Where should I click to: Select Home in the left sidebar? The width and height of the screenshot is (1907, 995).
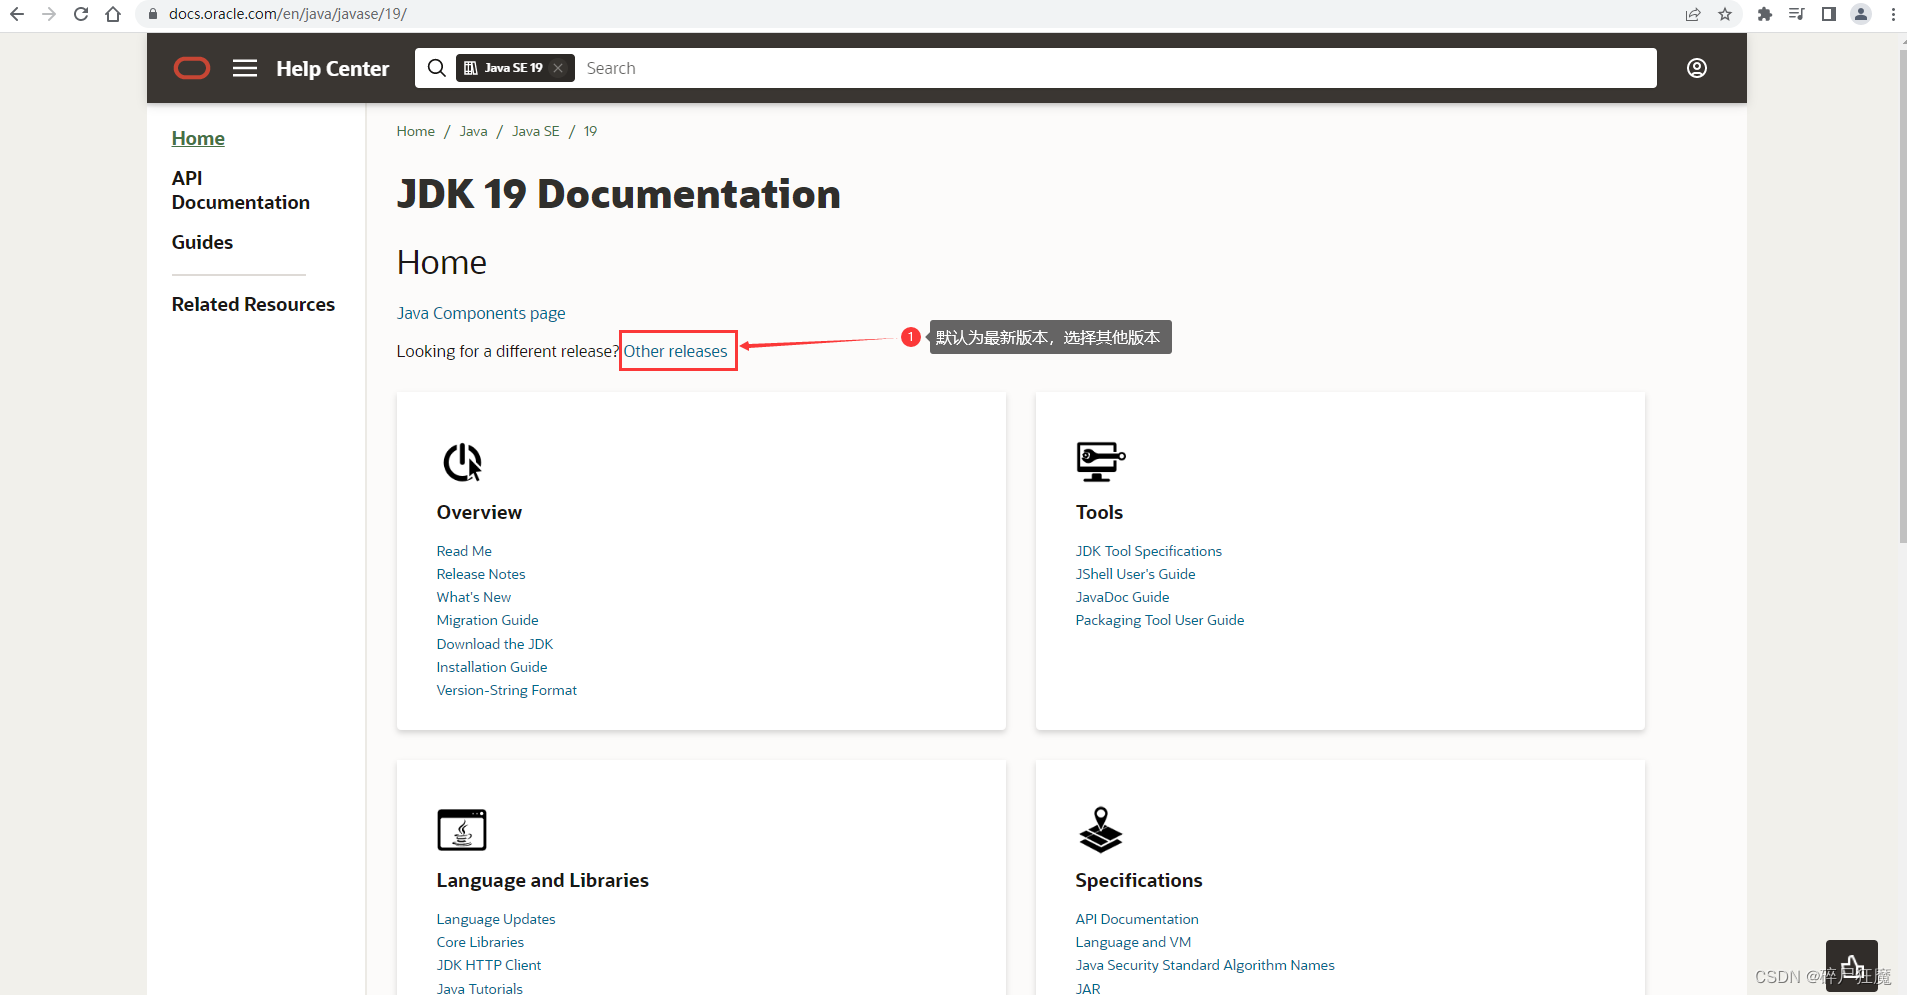(x=198, y=138)
